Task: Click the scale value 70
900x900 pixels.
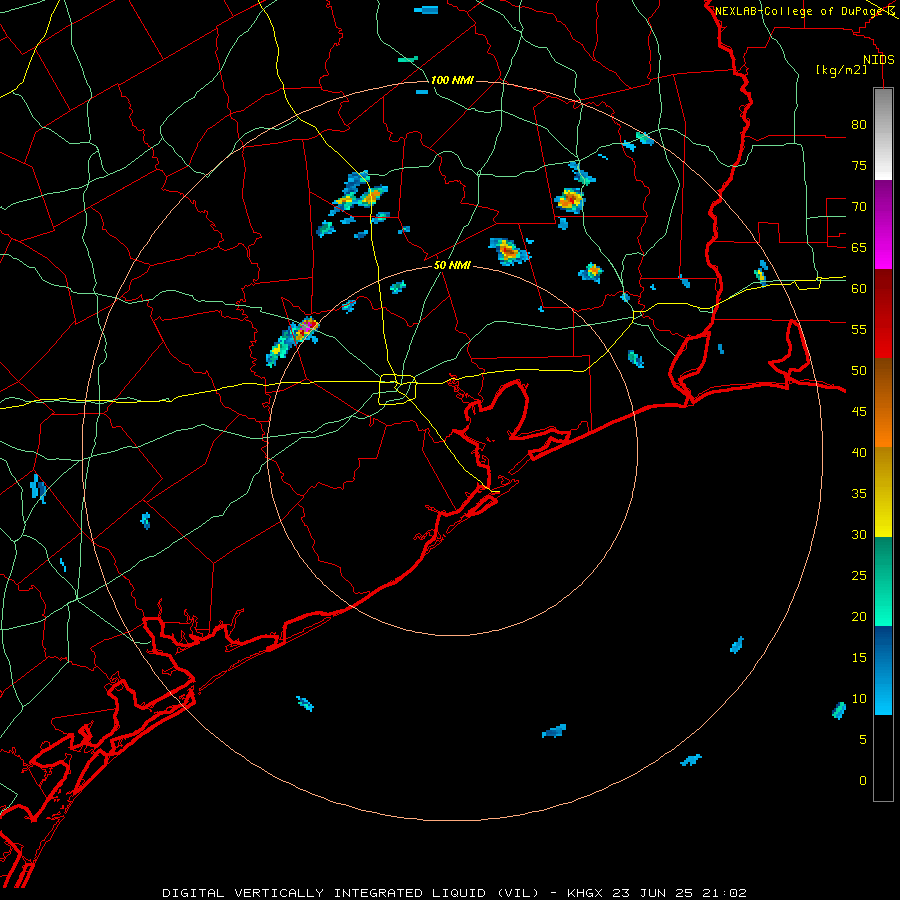Action: 859,207
